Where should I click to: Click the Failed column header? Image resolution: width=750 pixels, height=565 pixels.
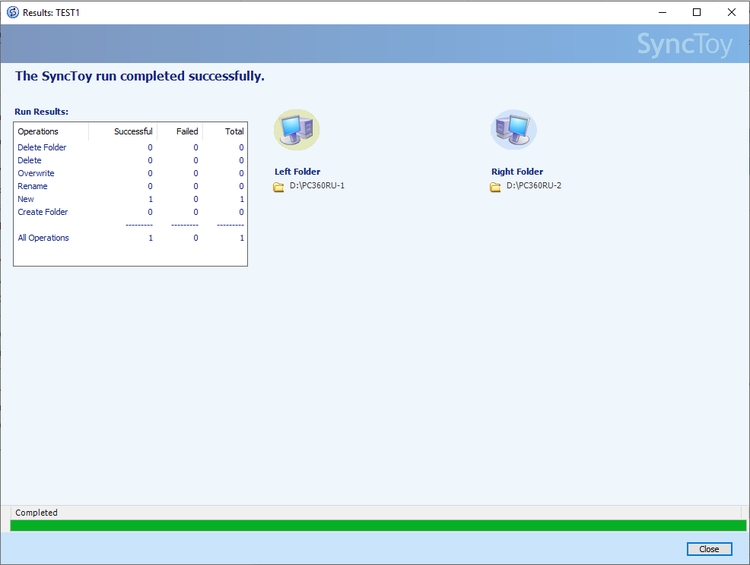(x=180, y=131)
